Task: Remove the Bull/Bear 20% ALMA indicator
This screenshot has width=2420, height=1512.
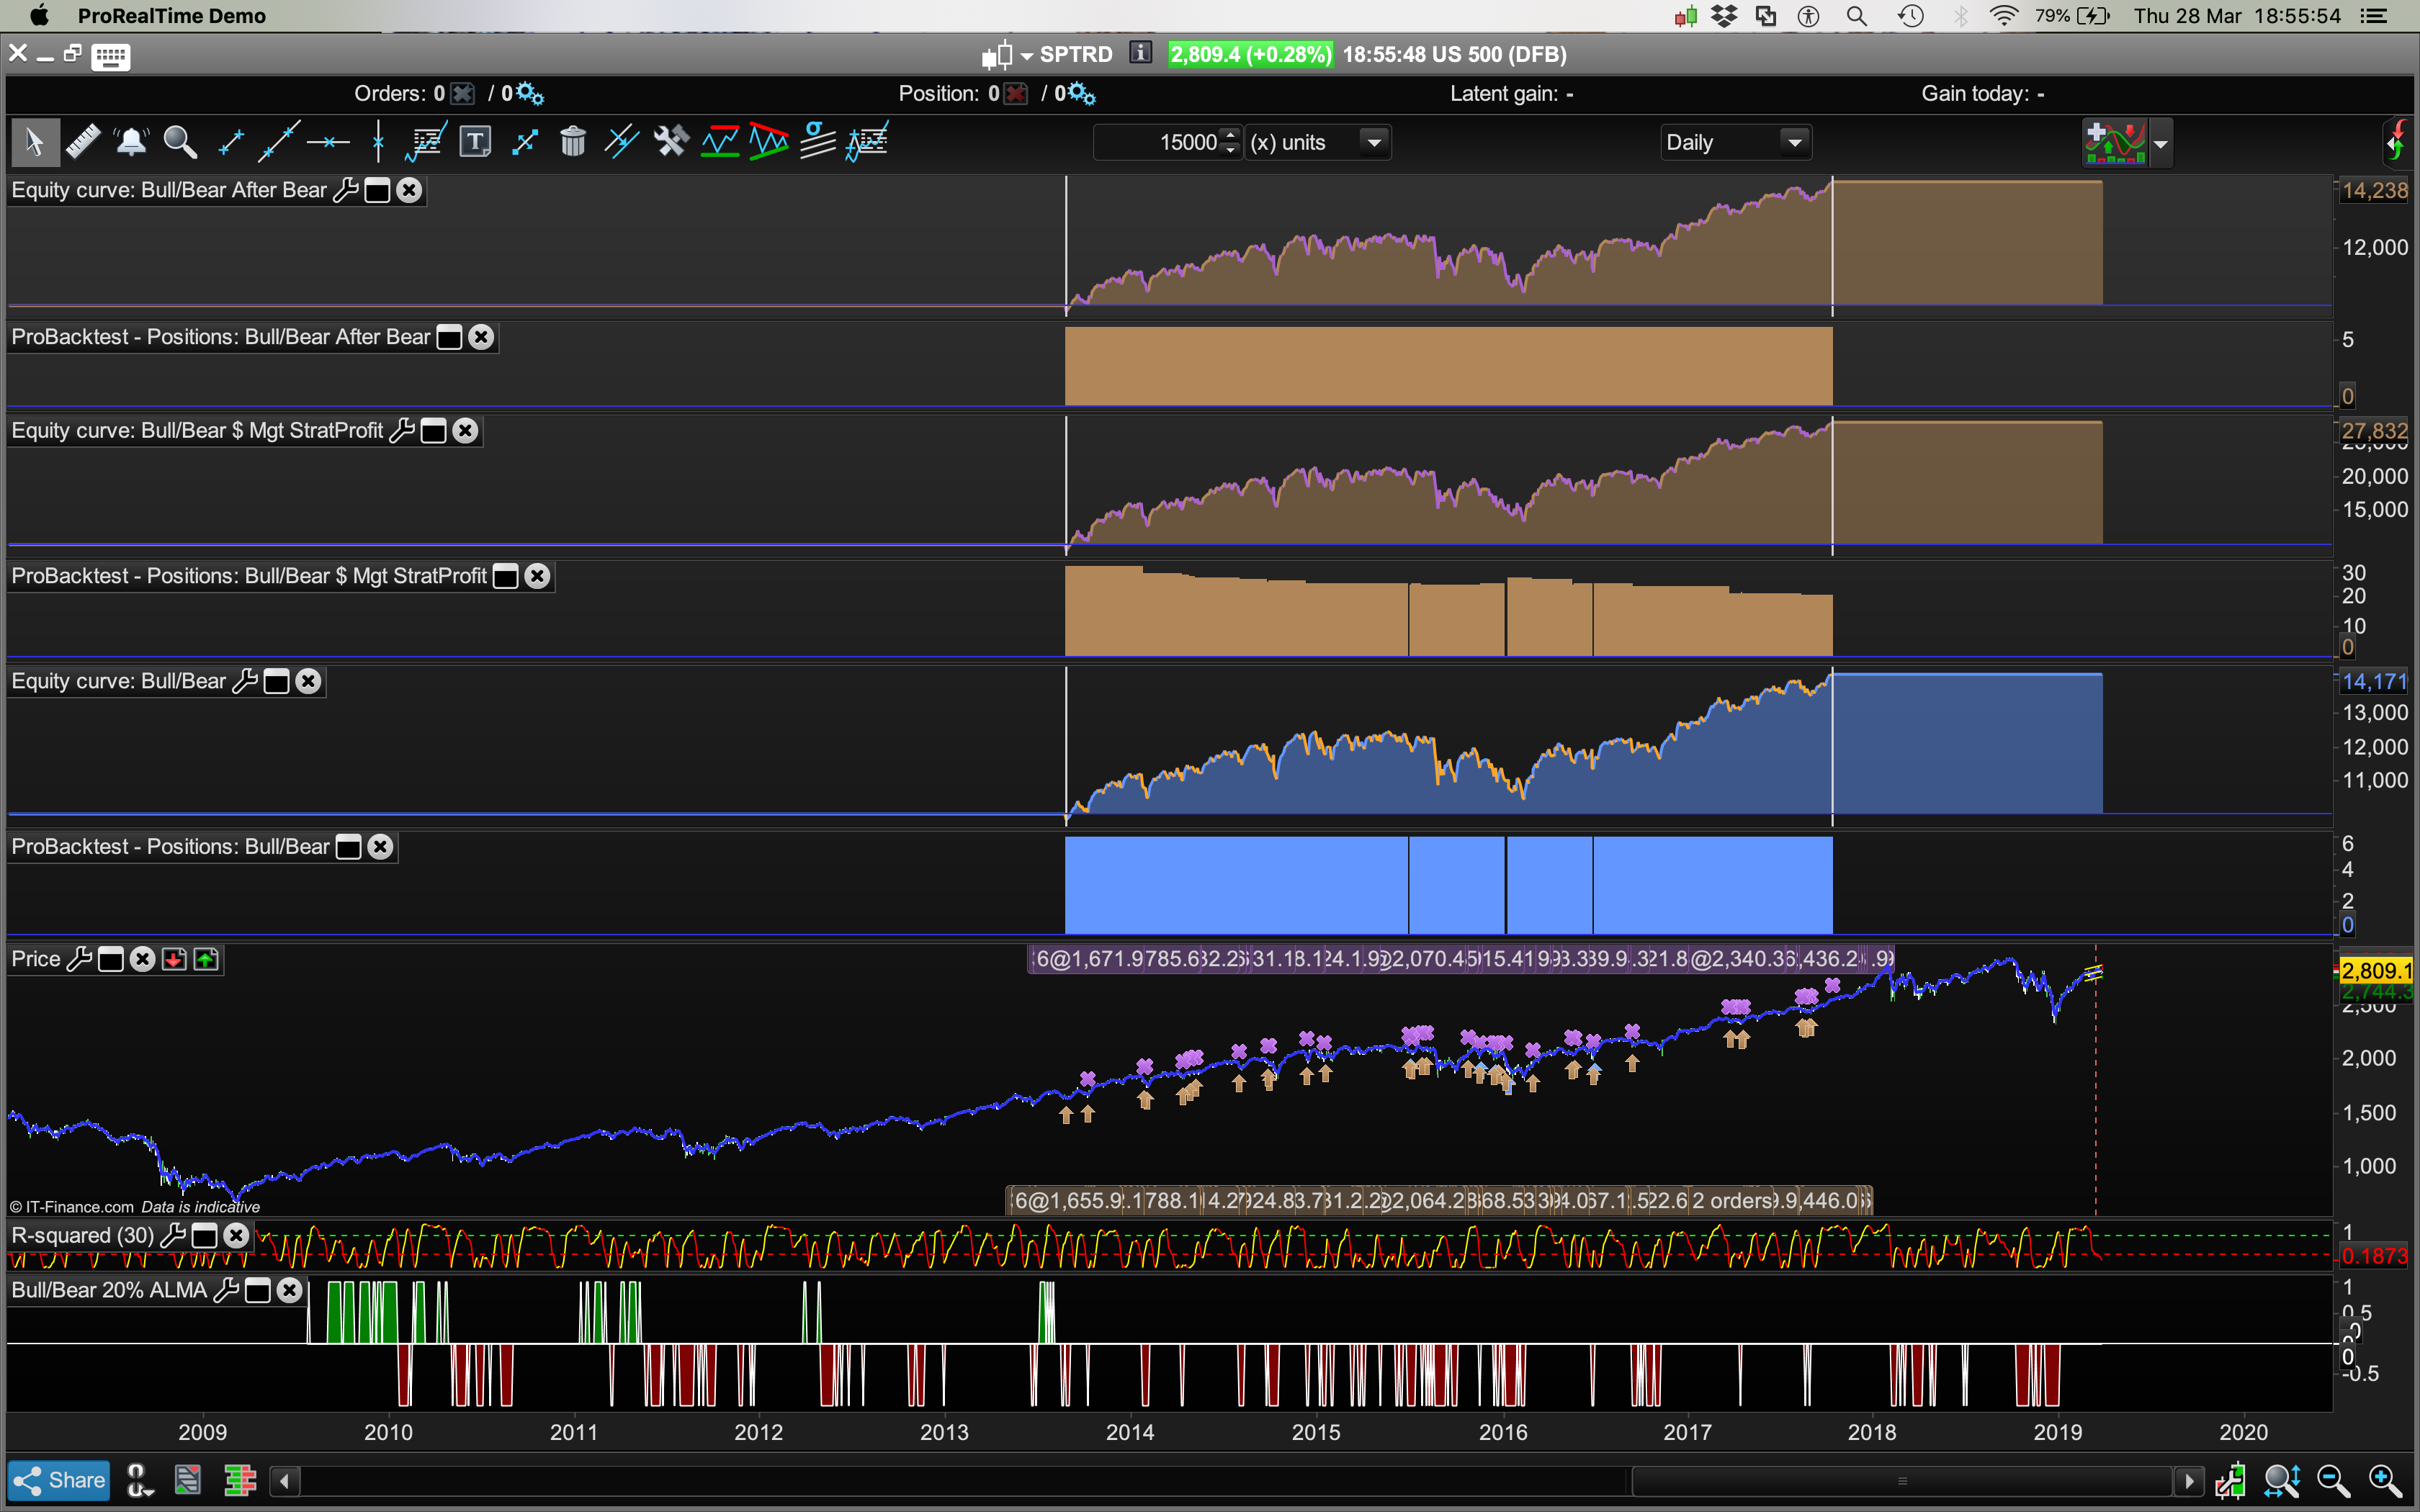Action: (290, 1290)
